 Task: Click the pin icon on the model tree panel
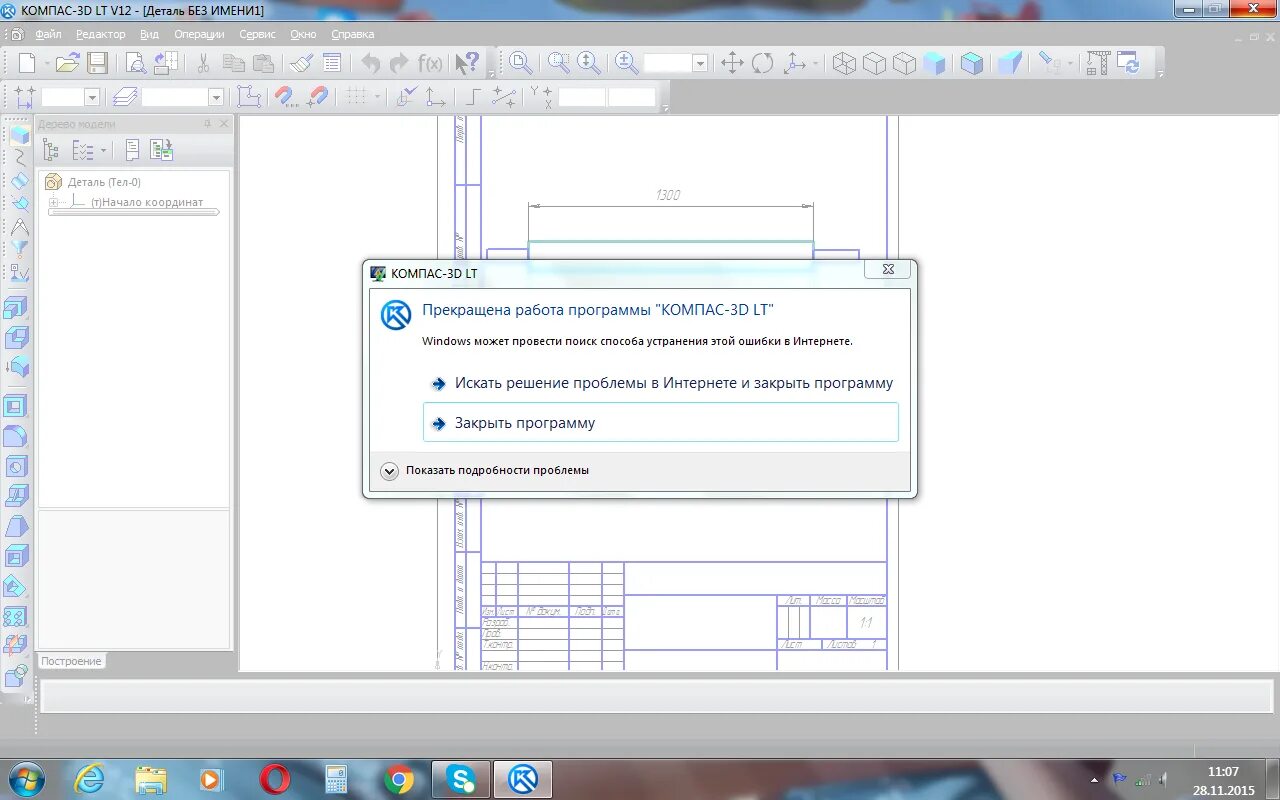pyautogui.click(x=208, y=124)
